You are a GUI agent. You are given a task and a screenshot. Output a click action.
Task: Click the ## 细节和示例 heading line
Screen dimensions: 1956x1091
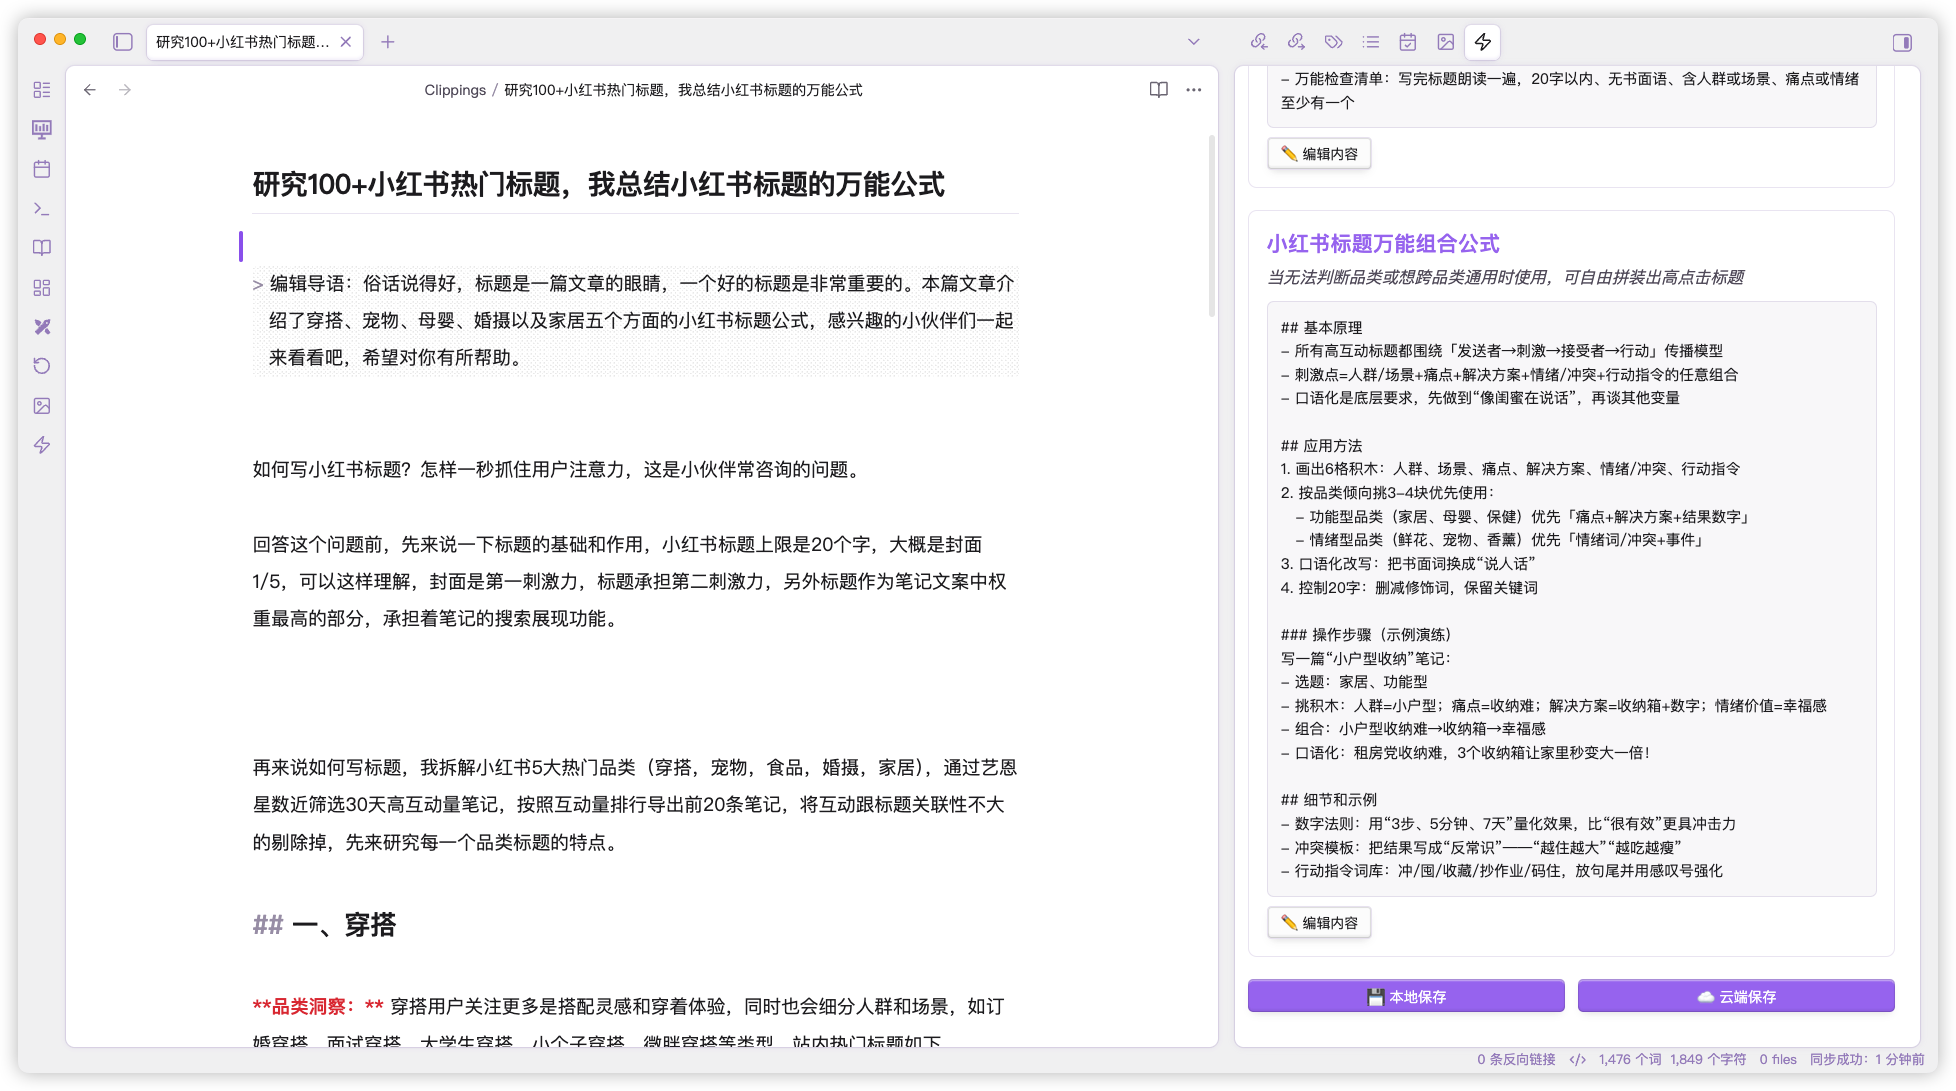click(1328, 800)
